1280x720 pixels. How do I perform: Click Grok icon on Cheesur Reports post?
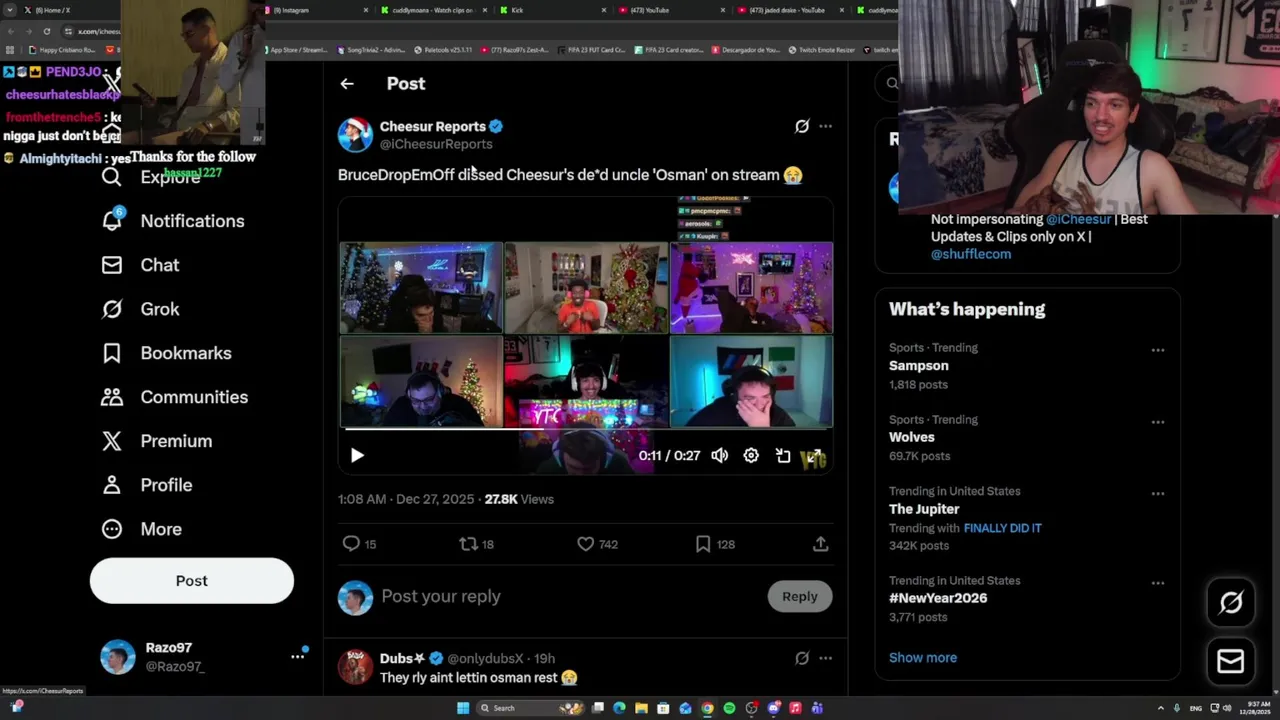802,126
